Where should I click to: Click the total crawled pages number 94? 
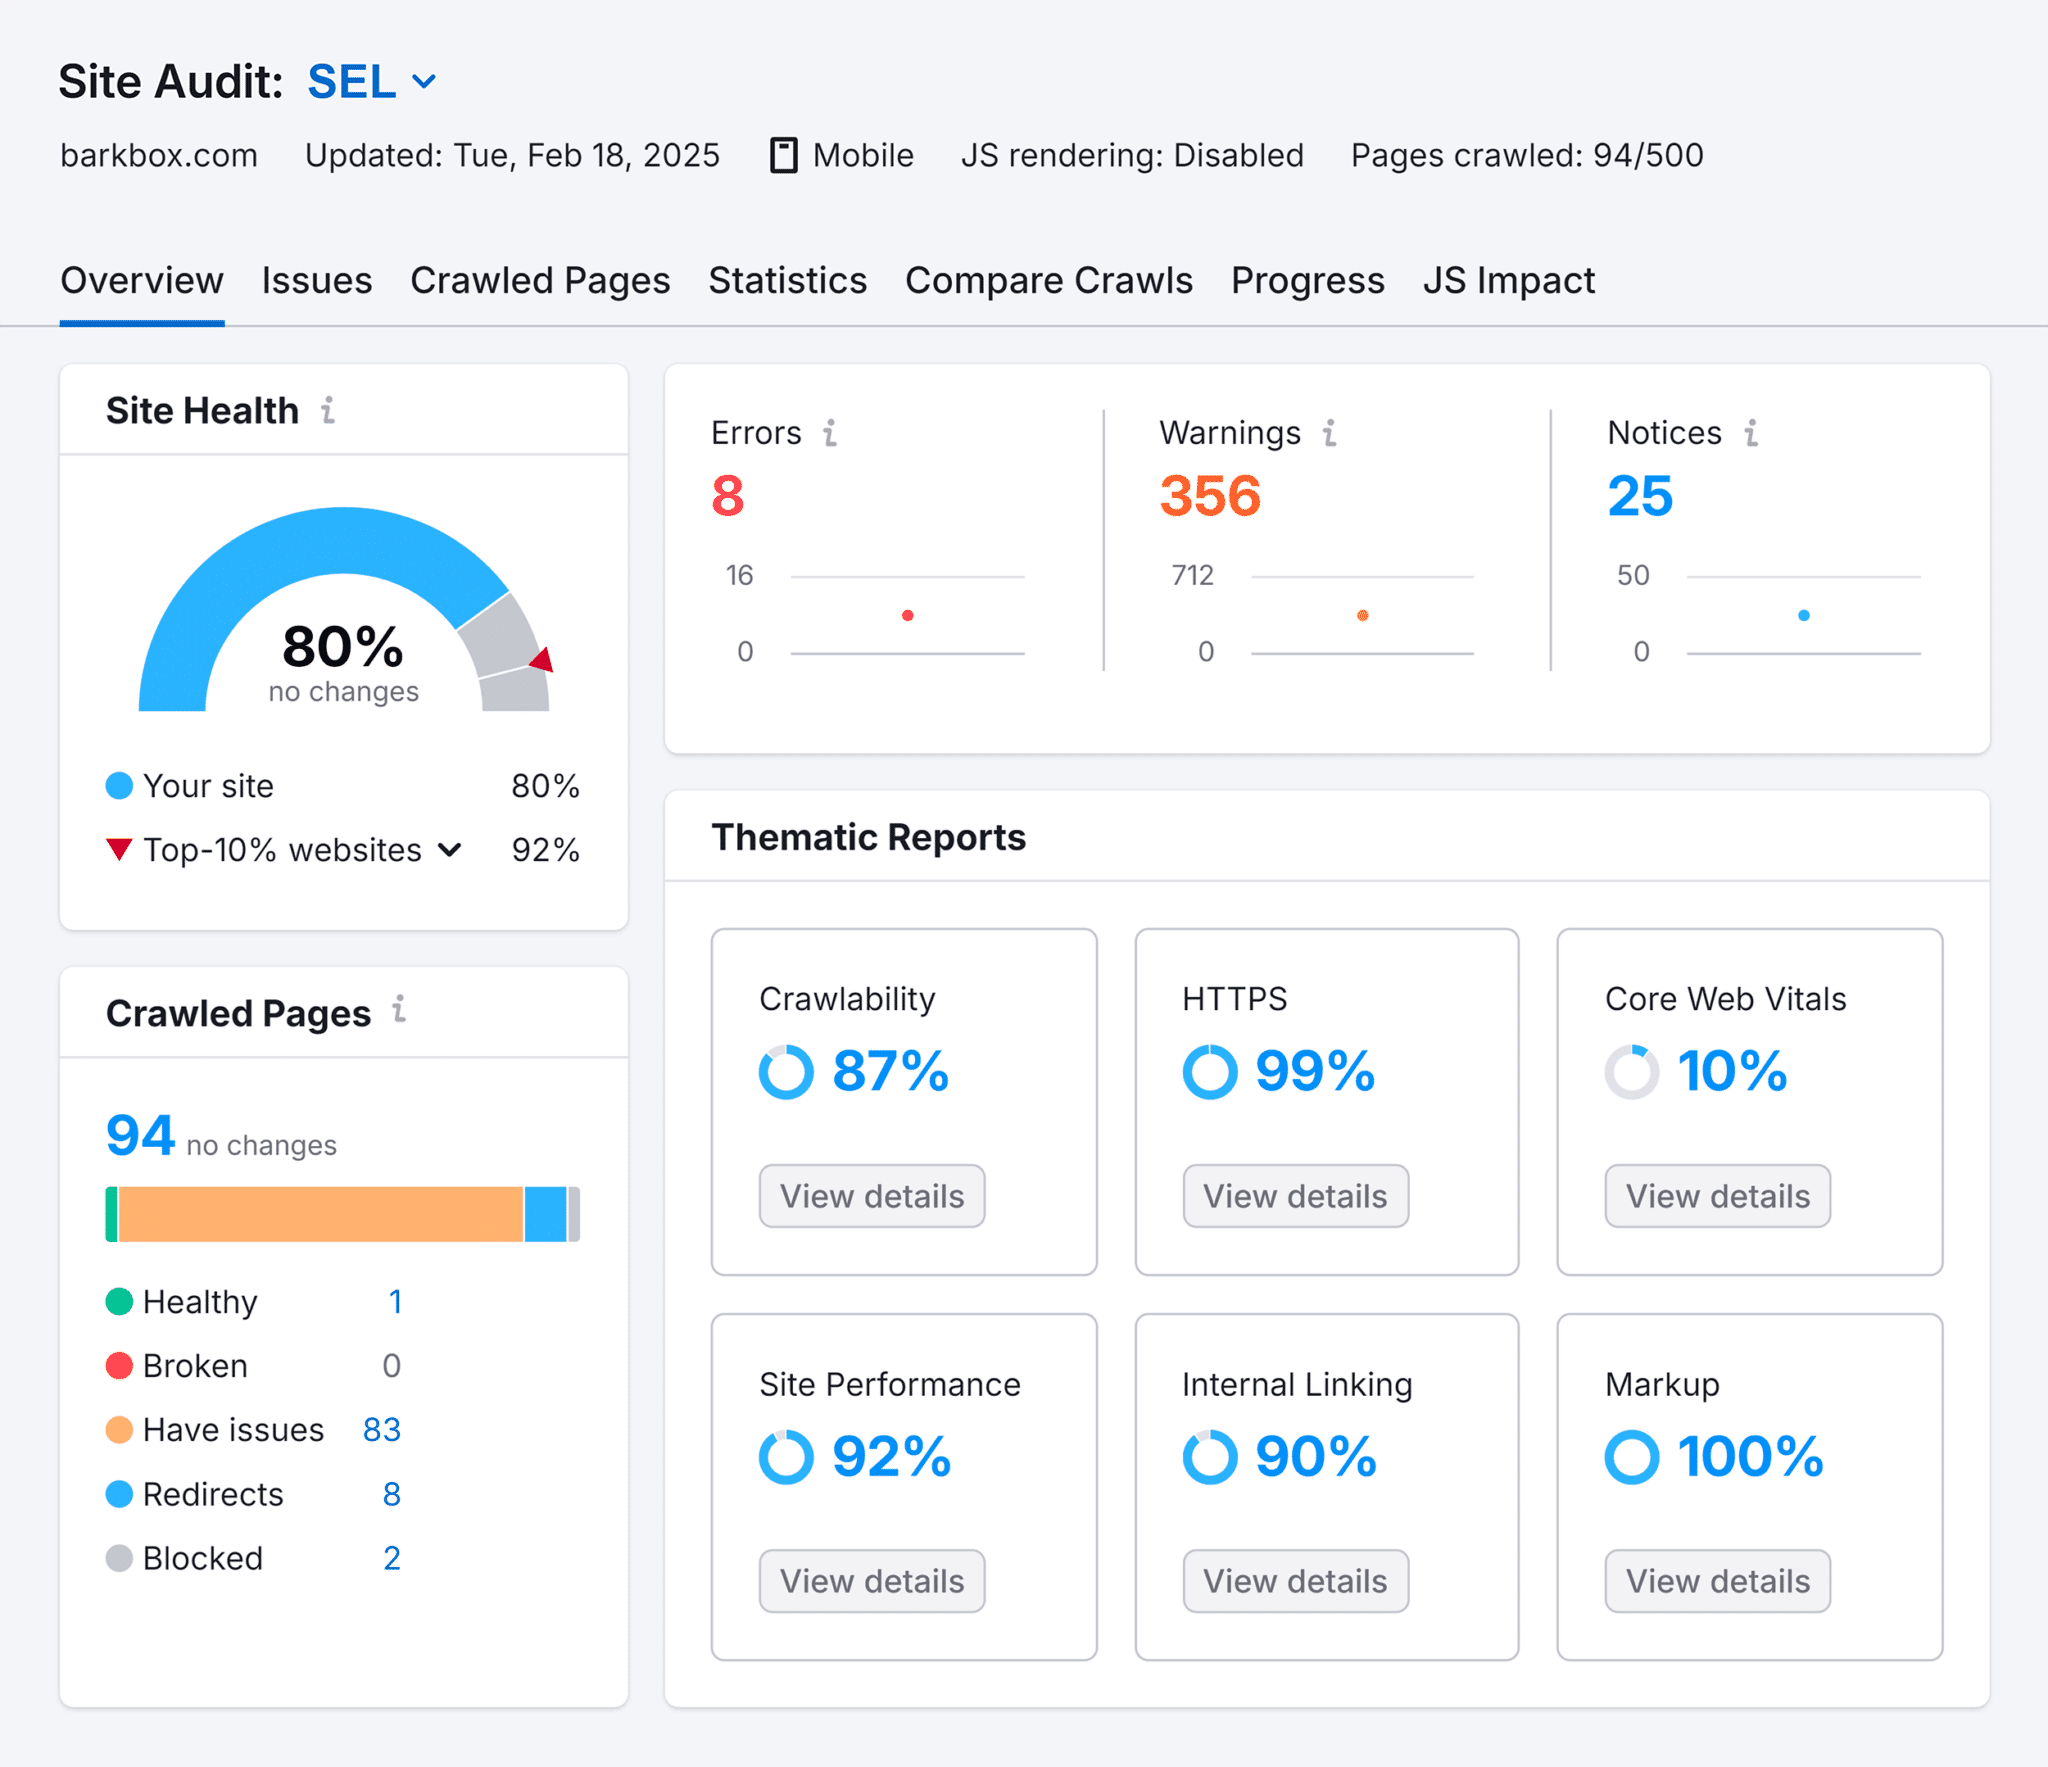[x=141, y=1136]
